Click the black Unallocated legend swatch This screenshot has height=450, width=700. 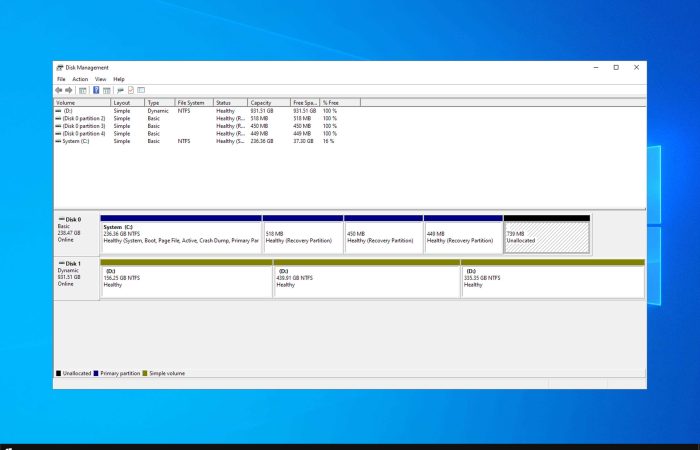click(58, 373)
